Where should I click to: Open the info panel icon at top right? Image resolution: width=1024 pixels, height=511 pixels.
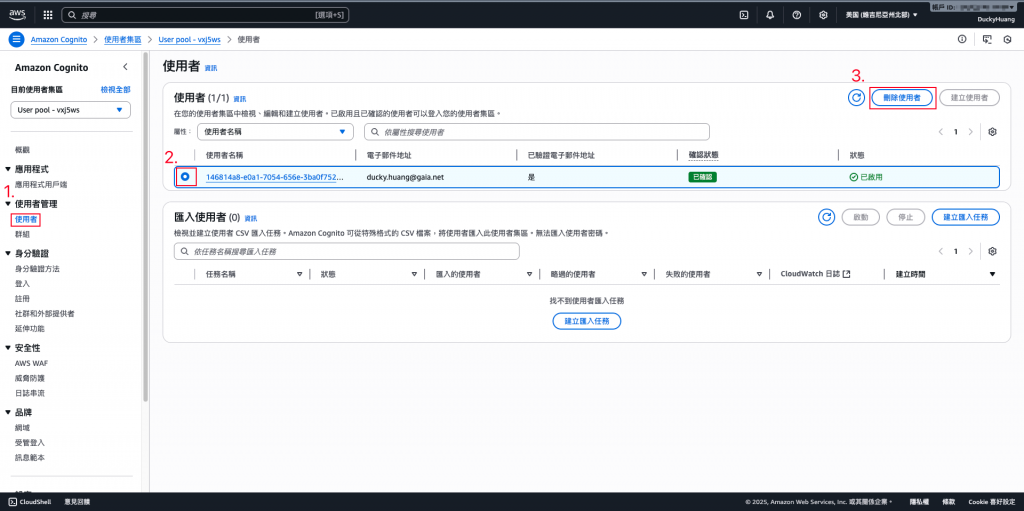tap(962, 39)
